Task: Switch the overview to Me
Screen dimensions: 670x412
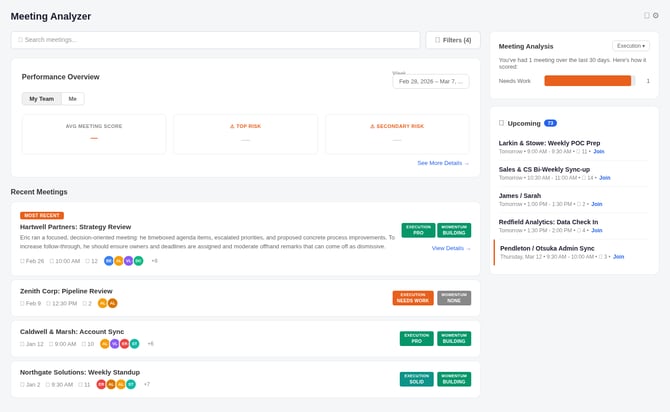Action: coord(71,98)
